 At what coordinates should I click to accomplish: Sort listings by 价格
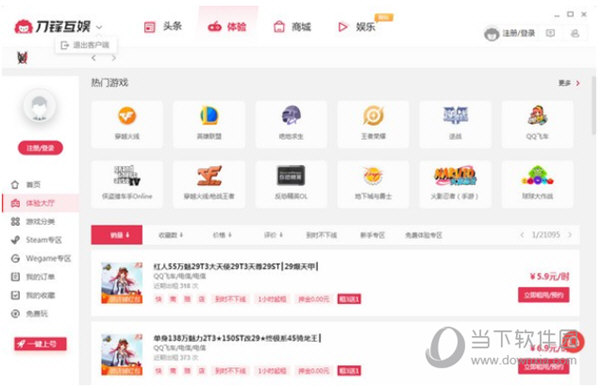(222, 235)
